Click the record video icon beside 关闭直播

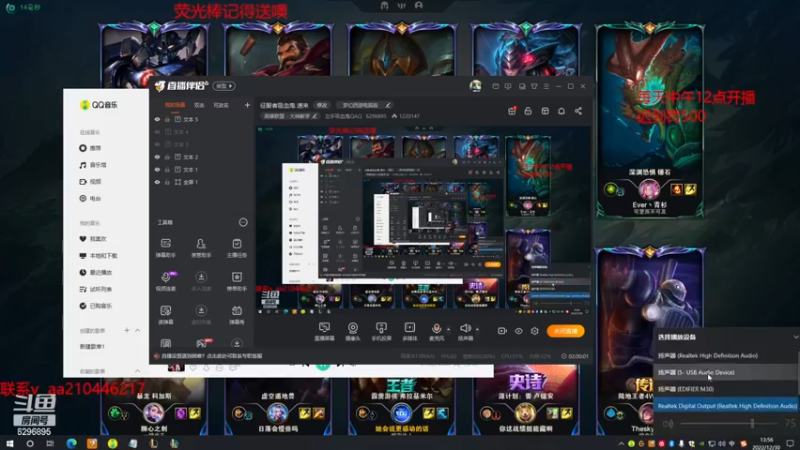pyautogui.click(x=502, y=331)
